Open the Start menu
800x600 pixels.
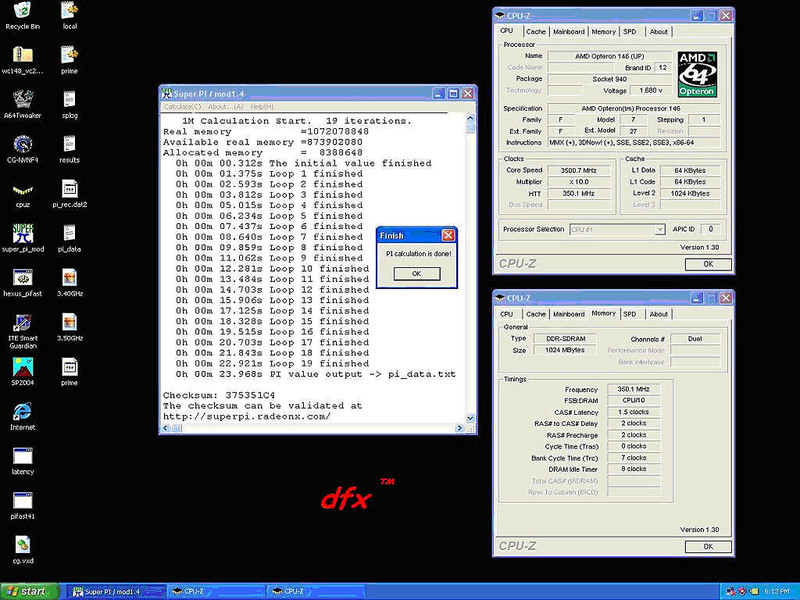pyautogui.click(x=28, y=591)
